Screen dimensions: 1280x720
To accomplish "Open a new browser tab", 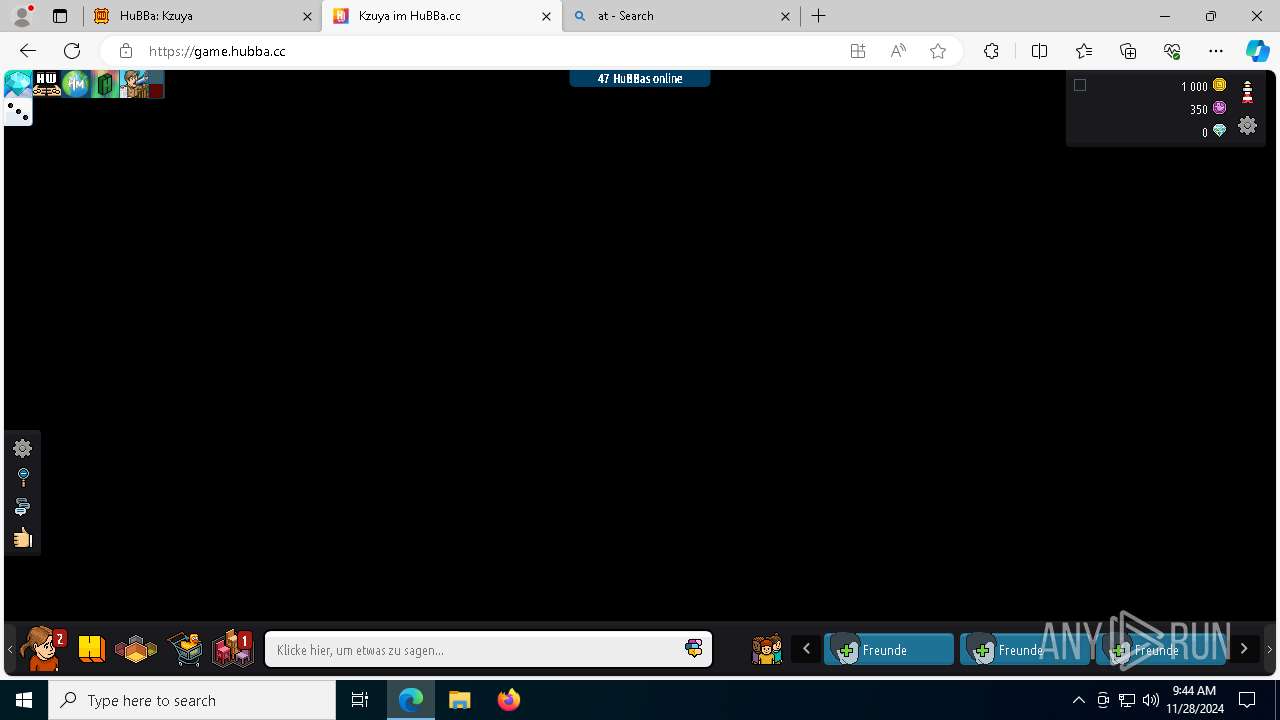I will [x=819, y=16].
